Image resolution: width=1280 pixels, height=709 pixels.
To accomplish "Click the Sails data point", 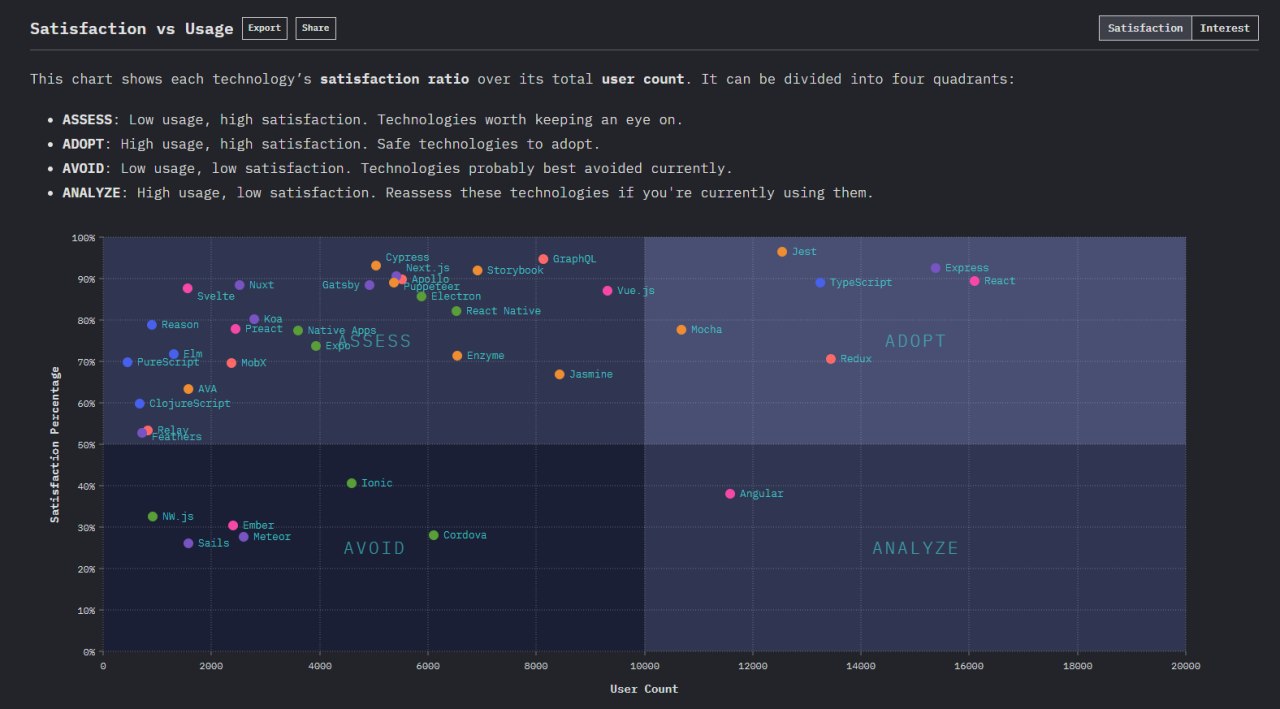I will pos(188,543).
